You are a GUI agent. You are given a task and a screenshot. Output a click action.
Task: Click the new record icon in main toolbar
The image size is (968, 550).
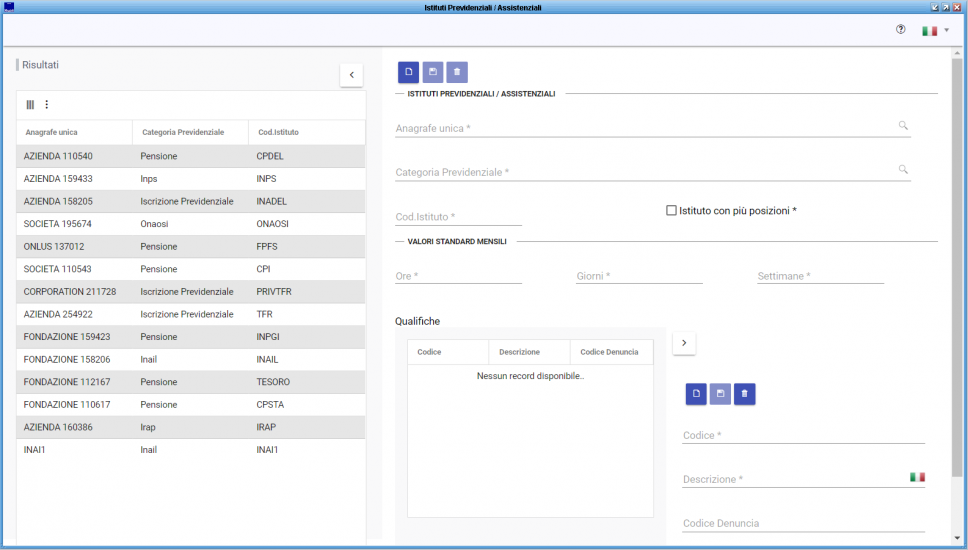408,72
